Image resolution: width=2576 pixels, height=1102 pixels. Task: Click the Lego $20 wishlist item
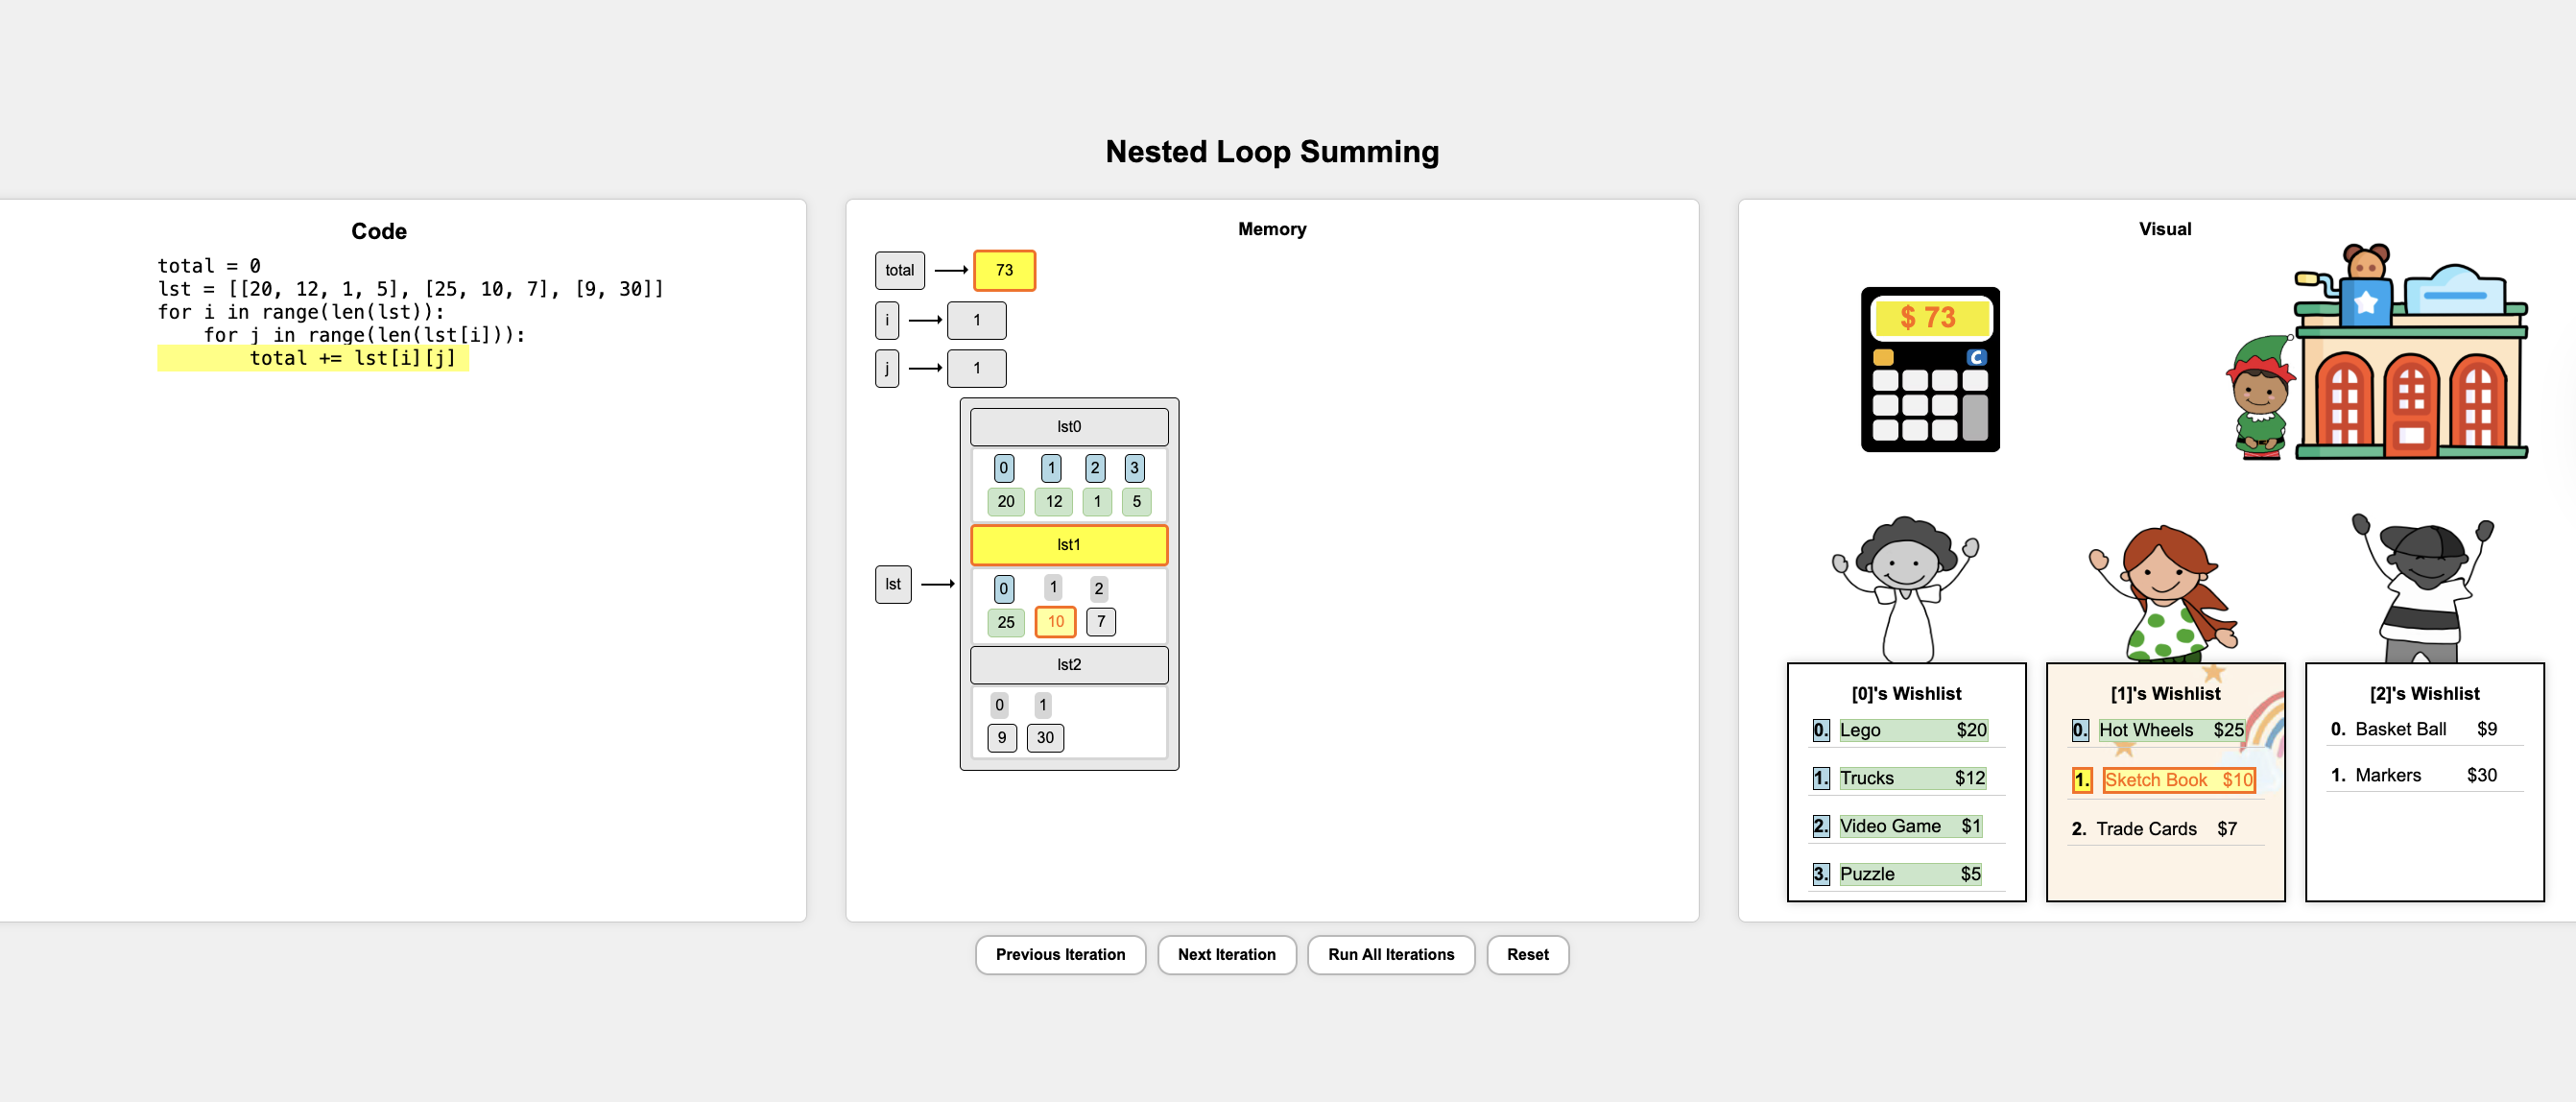(1911, 730)
